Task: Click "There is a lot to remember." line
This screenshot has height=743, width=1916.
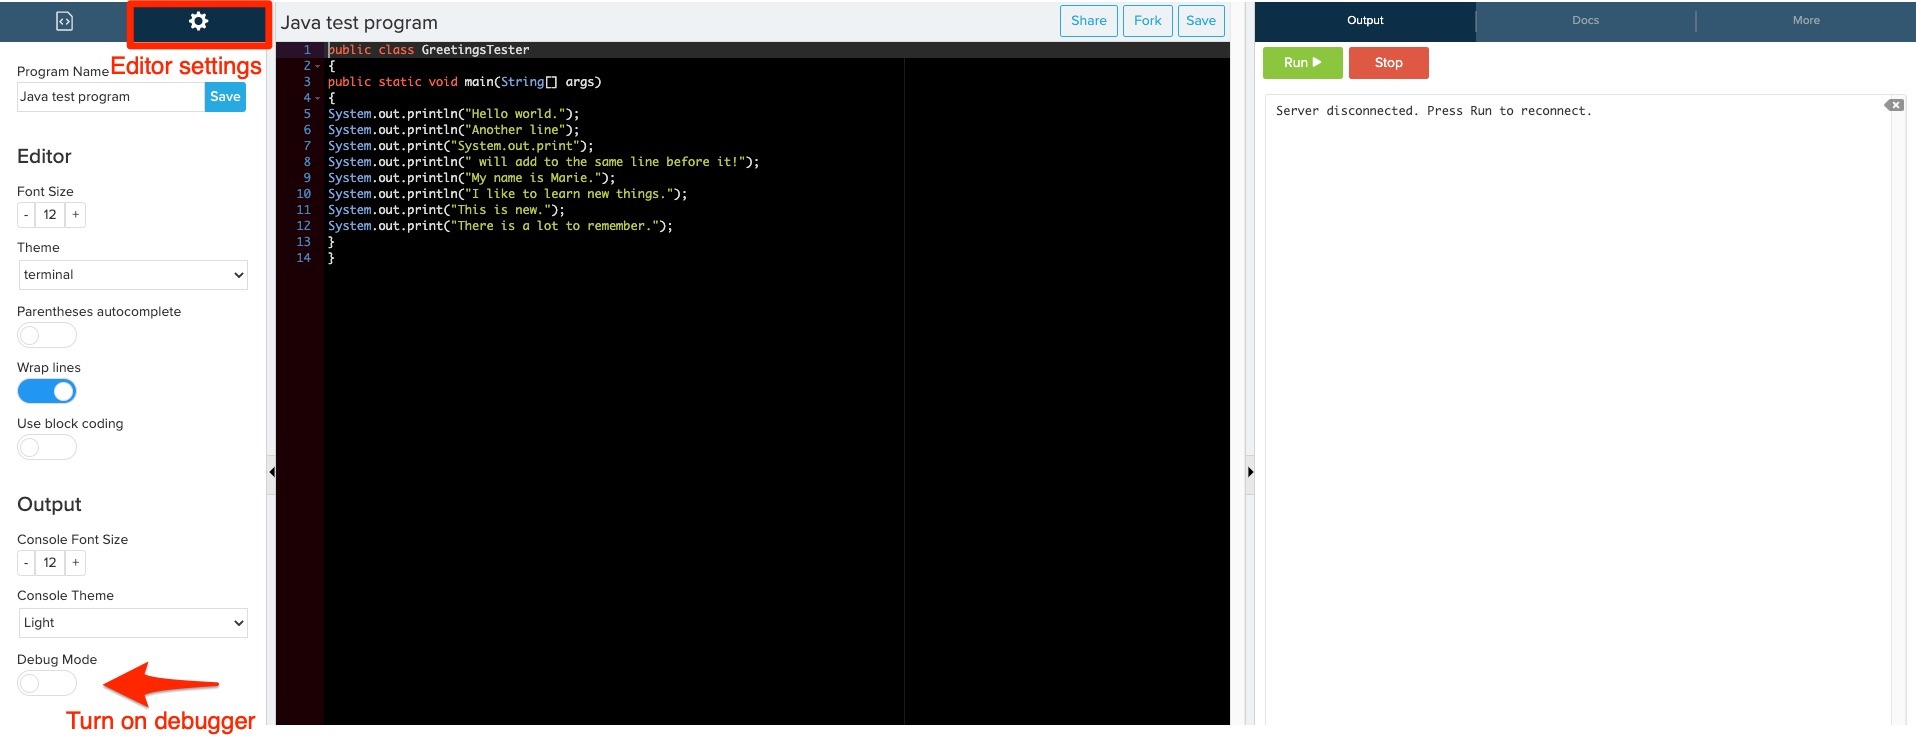Action: (500, 226)
